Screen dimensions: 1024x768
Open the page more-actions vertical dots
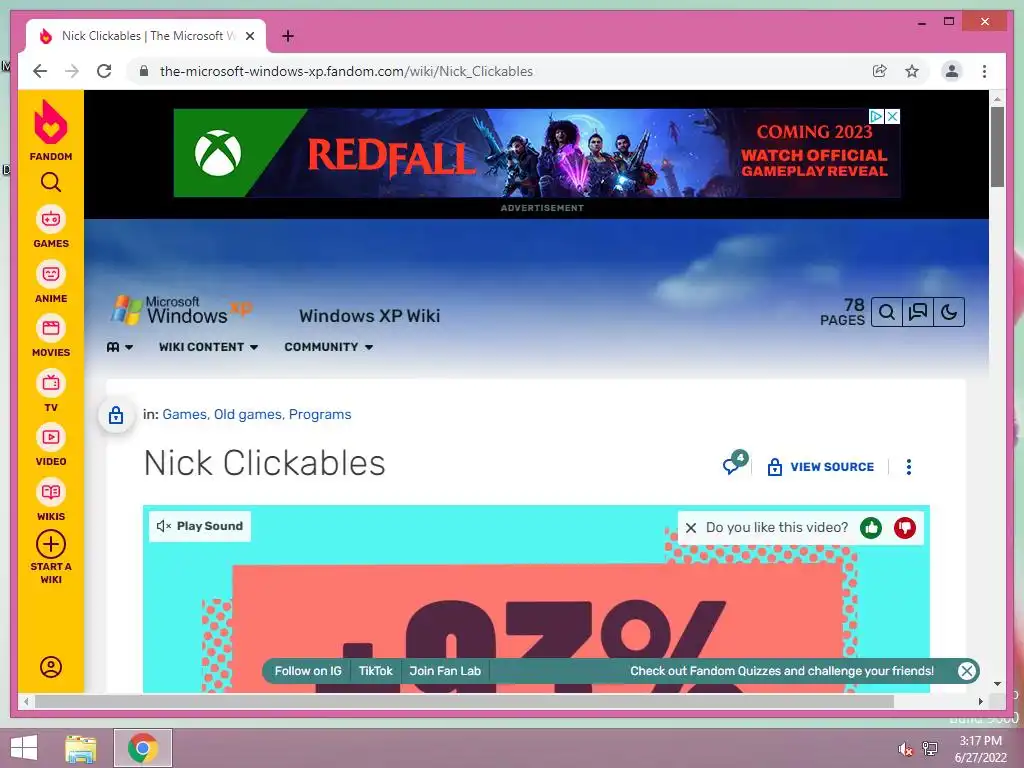[x=908, y=467]
